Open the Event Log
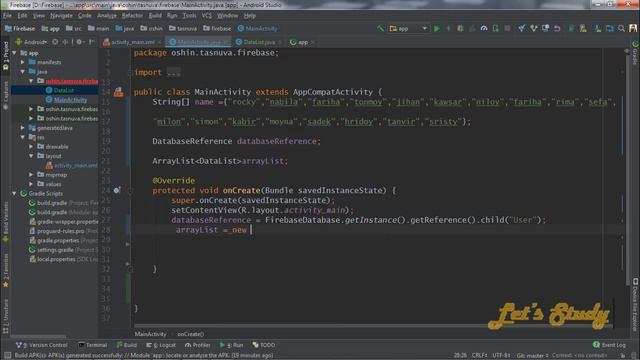The height and width of the screenshot is (360, 640). 609,345
